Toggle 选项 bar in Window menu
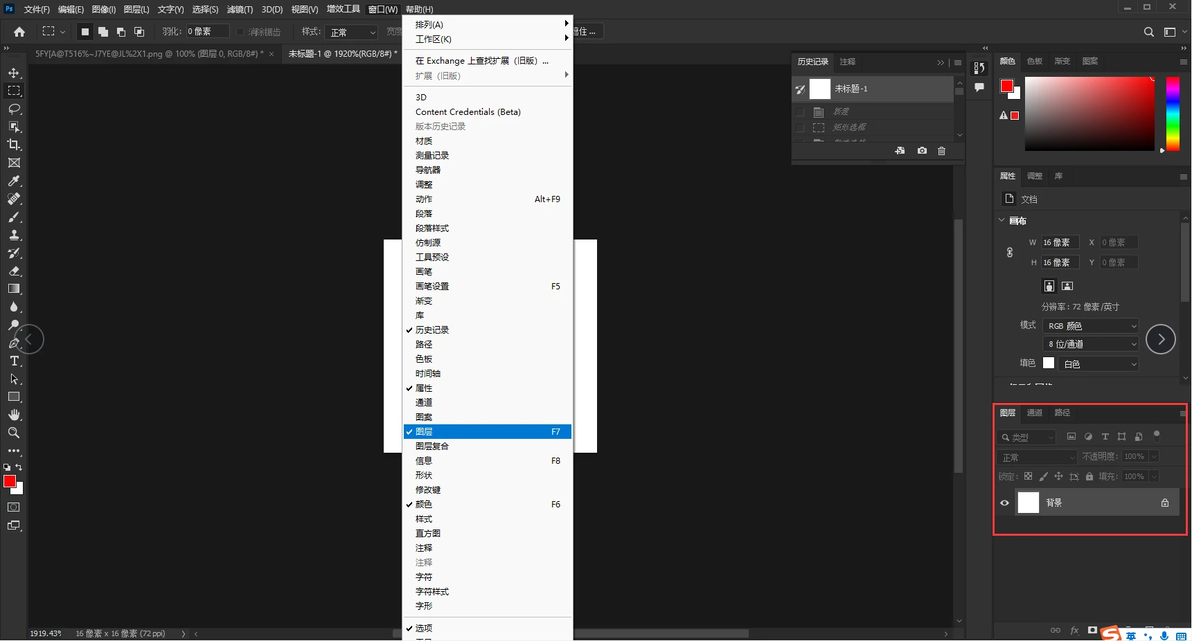This screenshot has height=641, width=1192. (x=487, y=628)
